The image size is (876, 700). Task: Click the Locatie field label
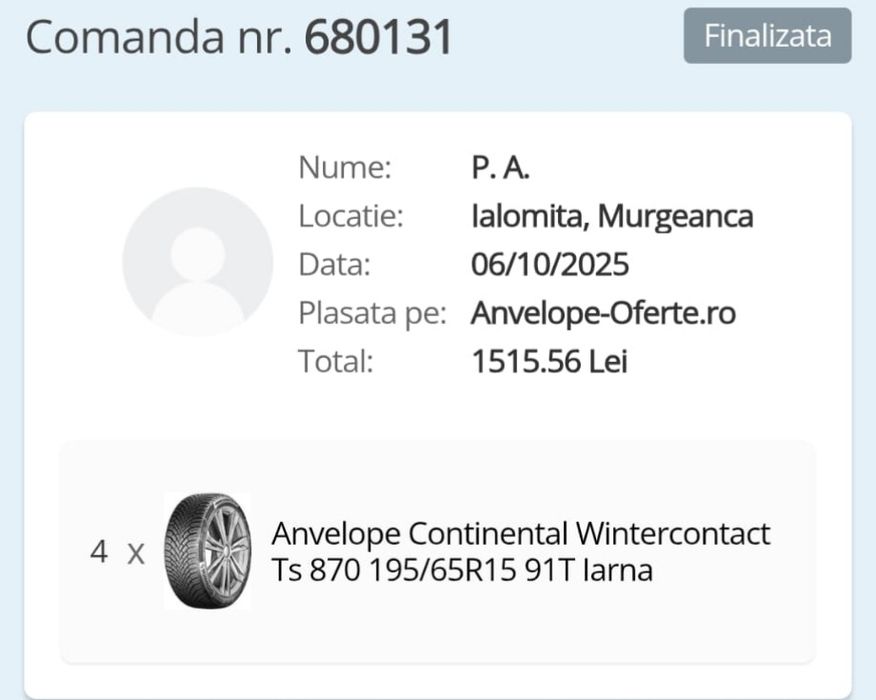point(350,216)
